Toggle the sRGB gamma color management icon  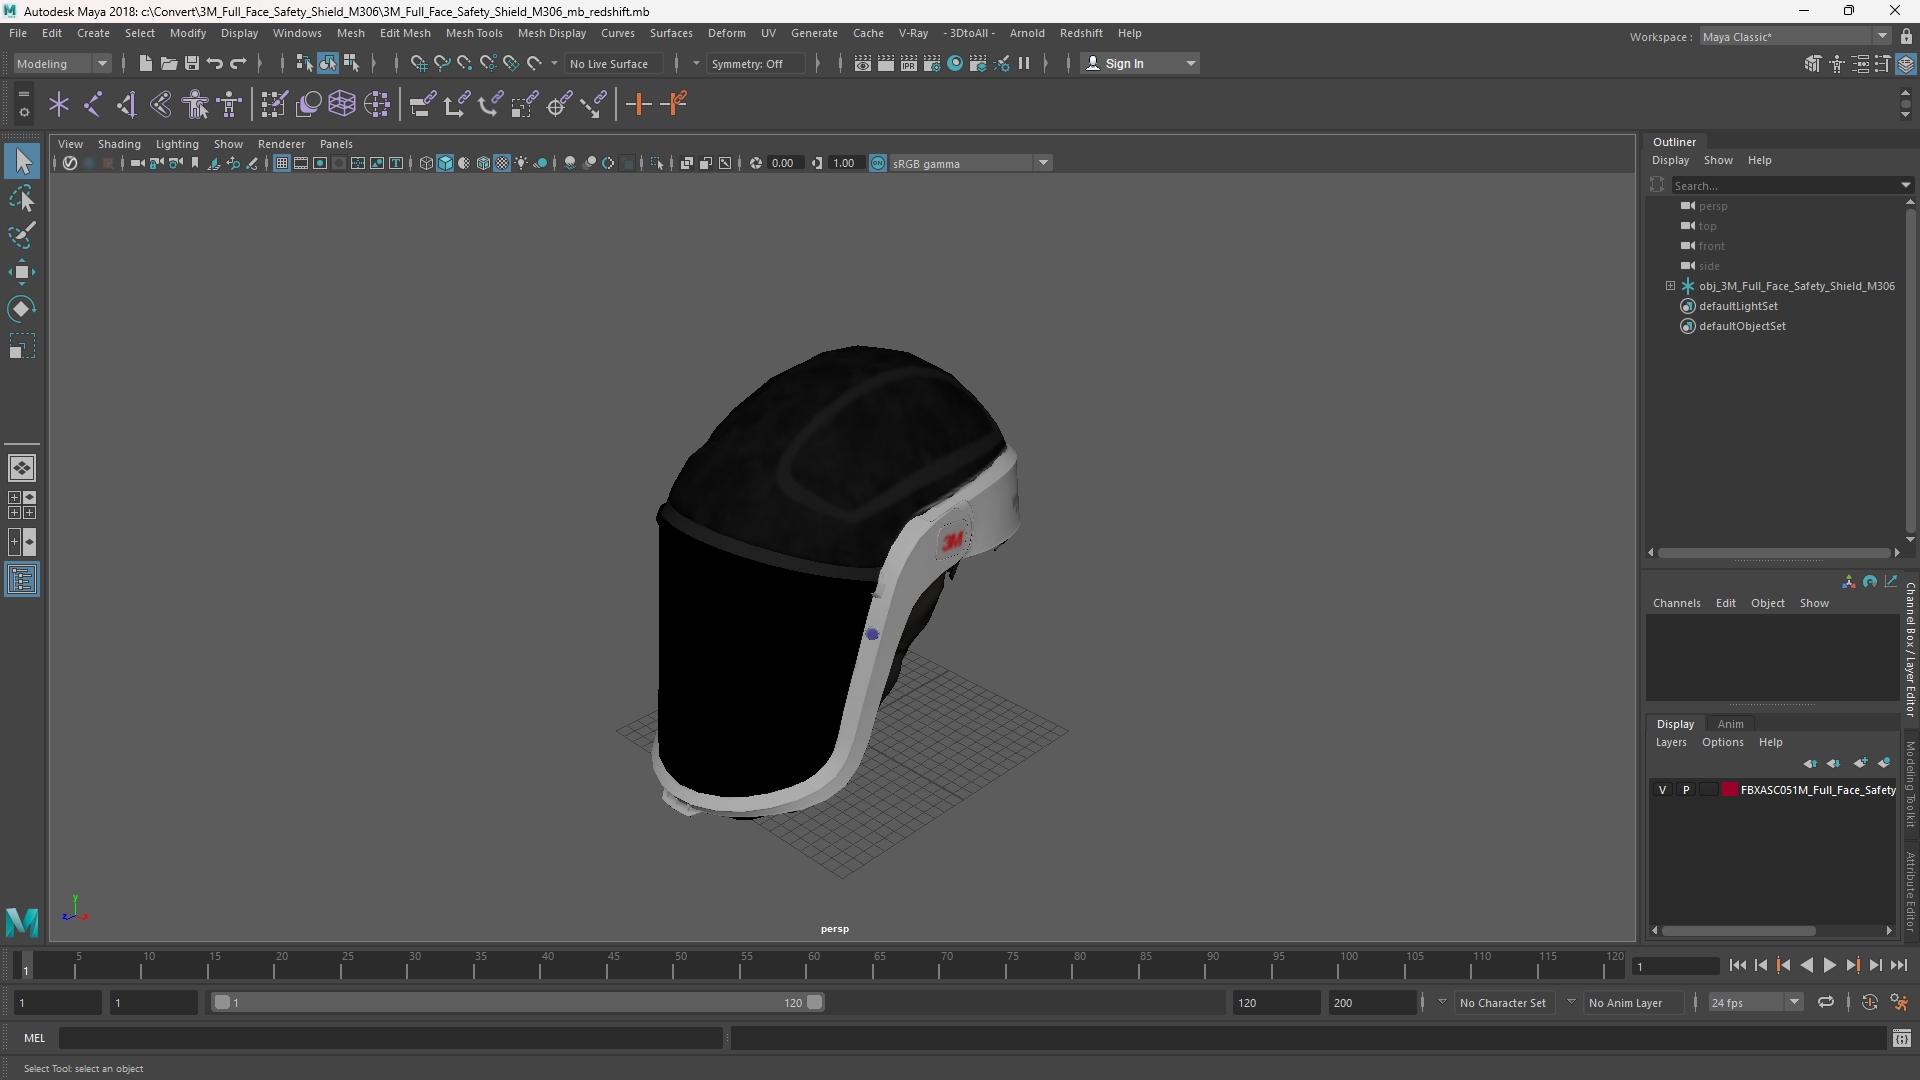pos(878,163)
